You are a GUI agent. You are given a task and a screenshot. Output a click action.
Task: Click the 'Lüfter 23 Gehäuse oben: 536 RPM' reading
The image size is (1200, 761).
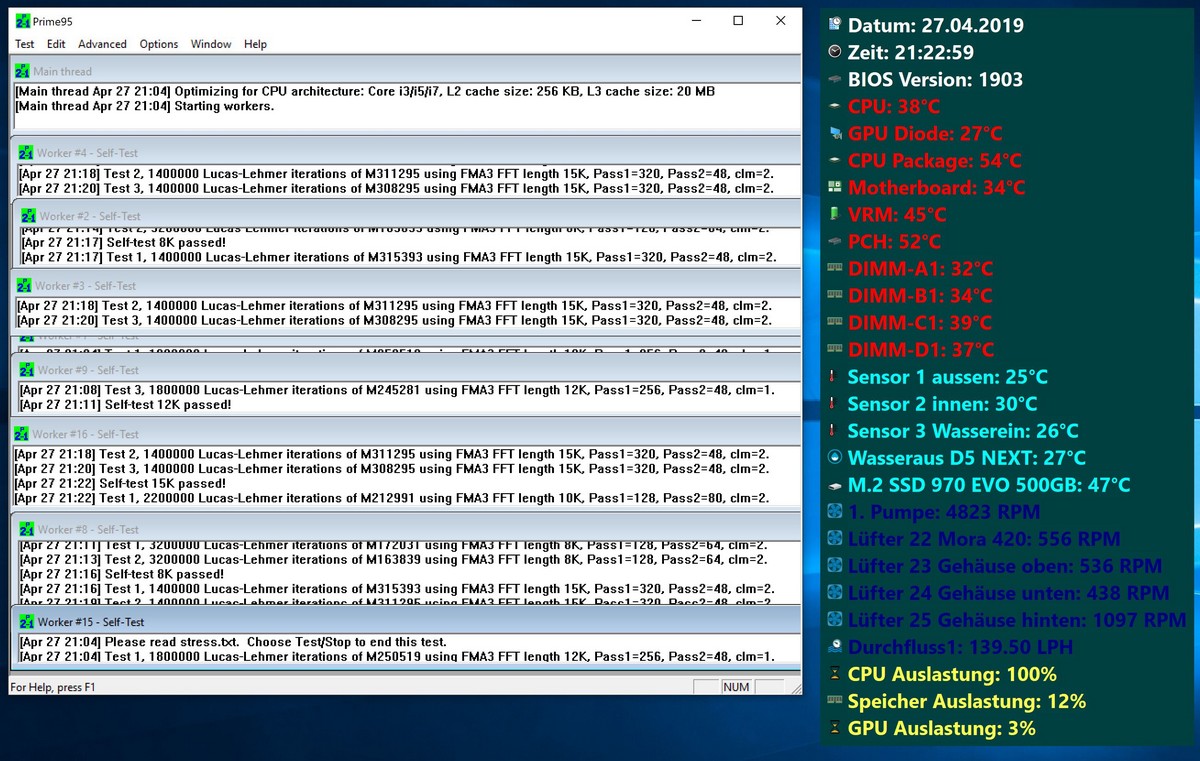1004,565
